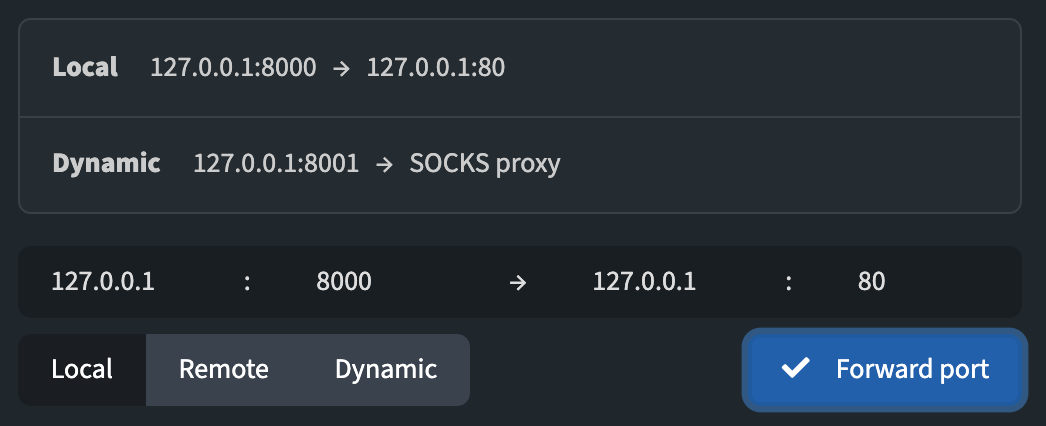Click the SOCKS proxy text
1046x426 pixels.
click(485, 164)
